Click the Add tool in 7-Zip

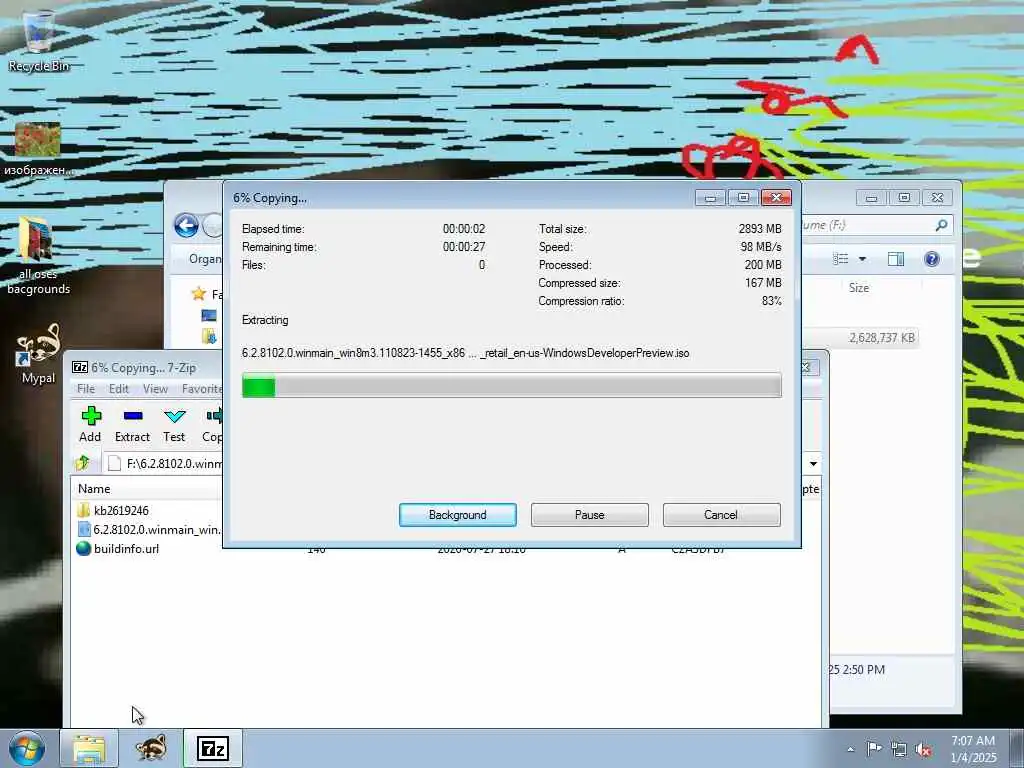[x=90, y=424]
